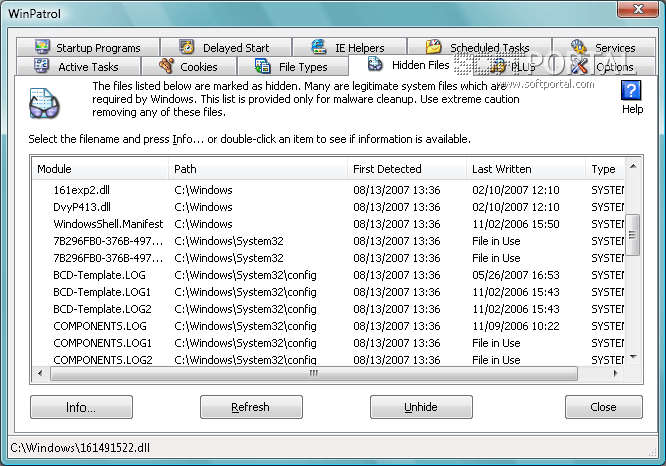Viewport: 666px width, 466px height.
Task: Click the horizontal scrollbar left arrow
Action: (40, 373)
